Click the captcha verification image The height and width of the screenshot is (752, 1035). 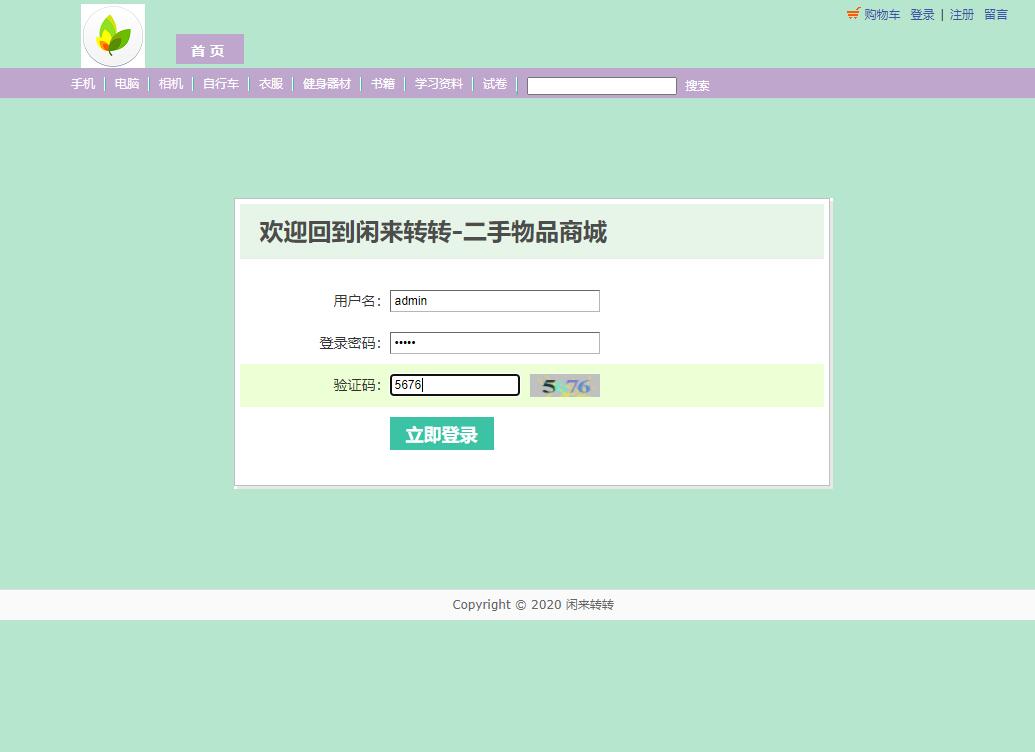pos(564,385)
